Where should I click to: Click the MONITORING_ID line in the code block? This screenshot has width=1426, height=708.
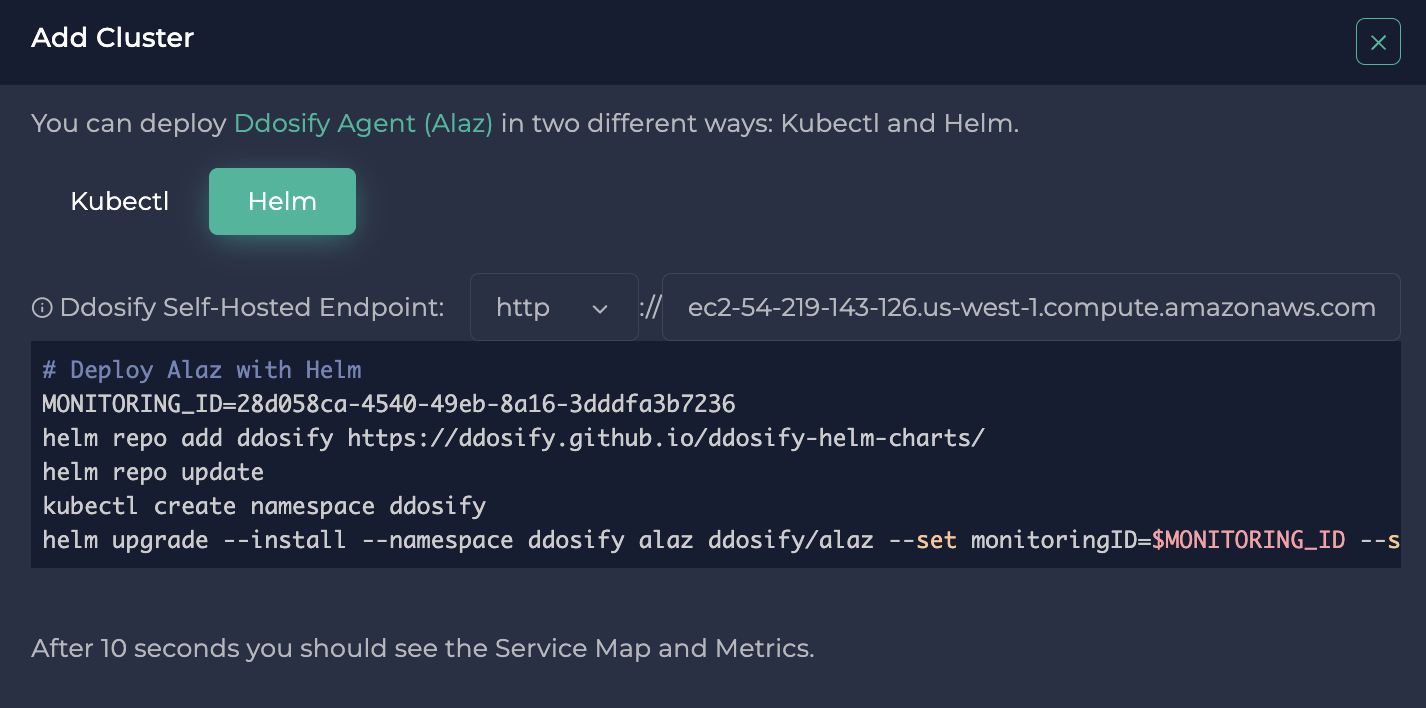coord(388,404)
